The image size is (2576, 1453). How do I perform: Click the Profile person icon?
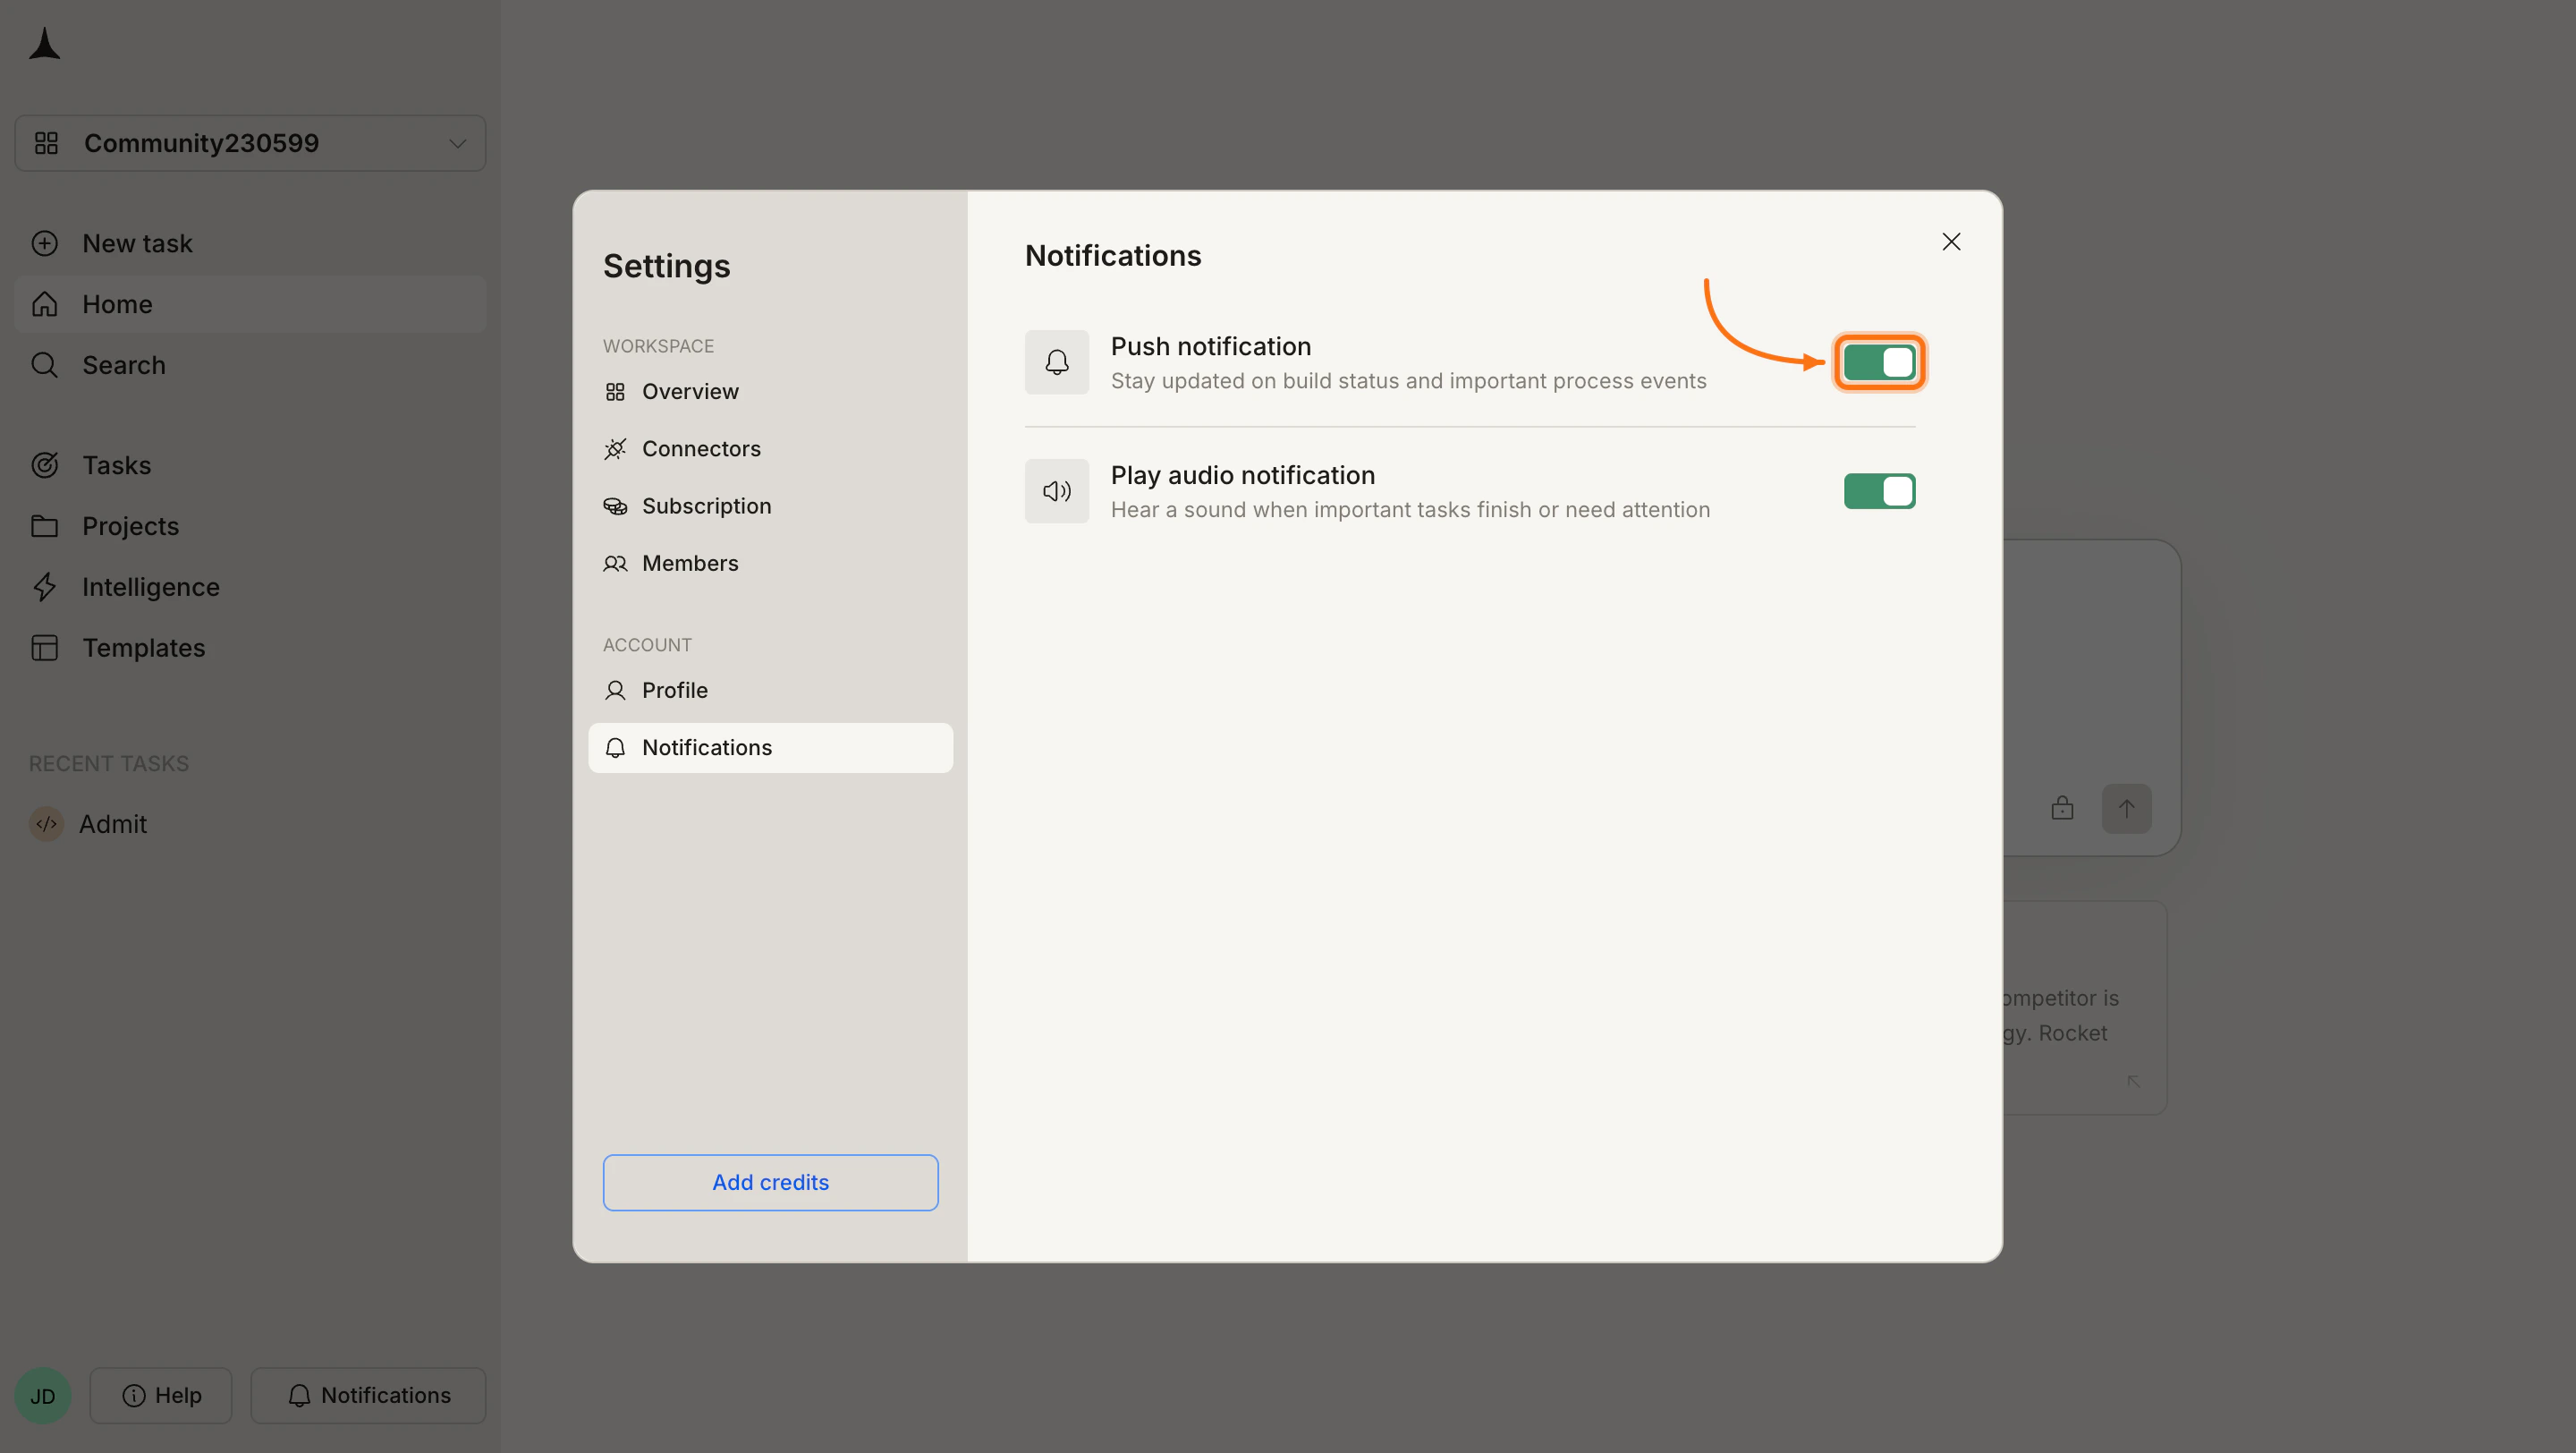click(x=615, y=691)
